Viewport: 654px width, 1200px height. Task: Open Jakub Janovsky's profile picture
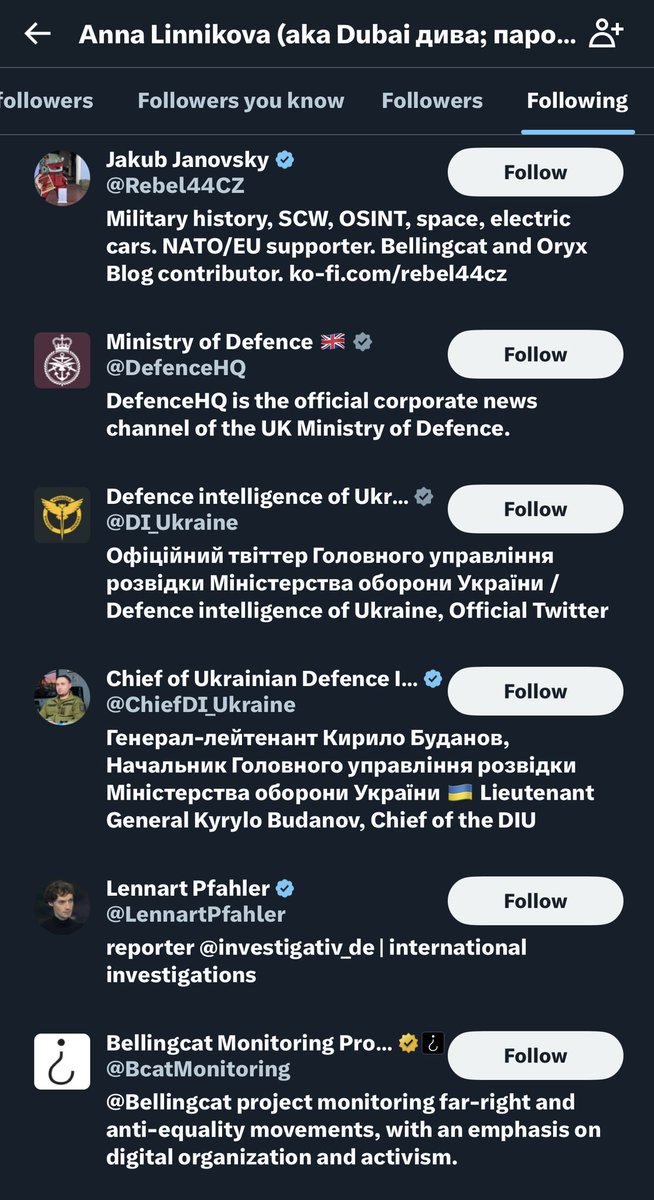click(62, 178)
